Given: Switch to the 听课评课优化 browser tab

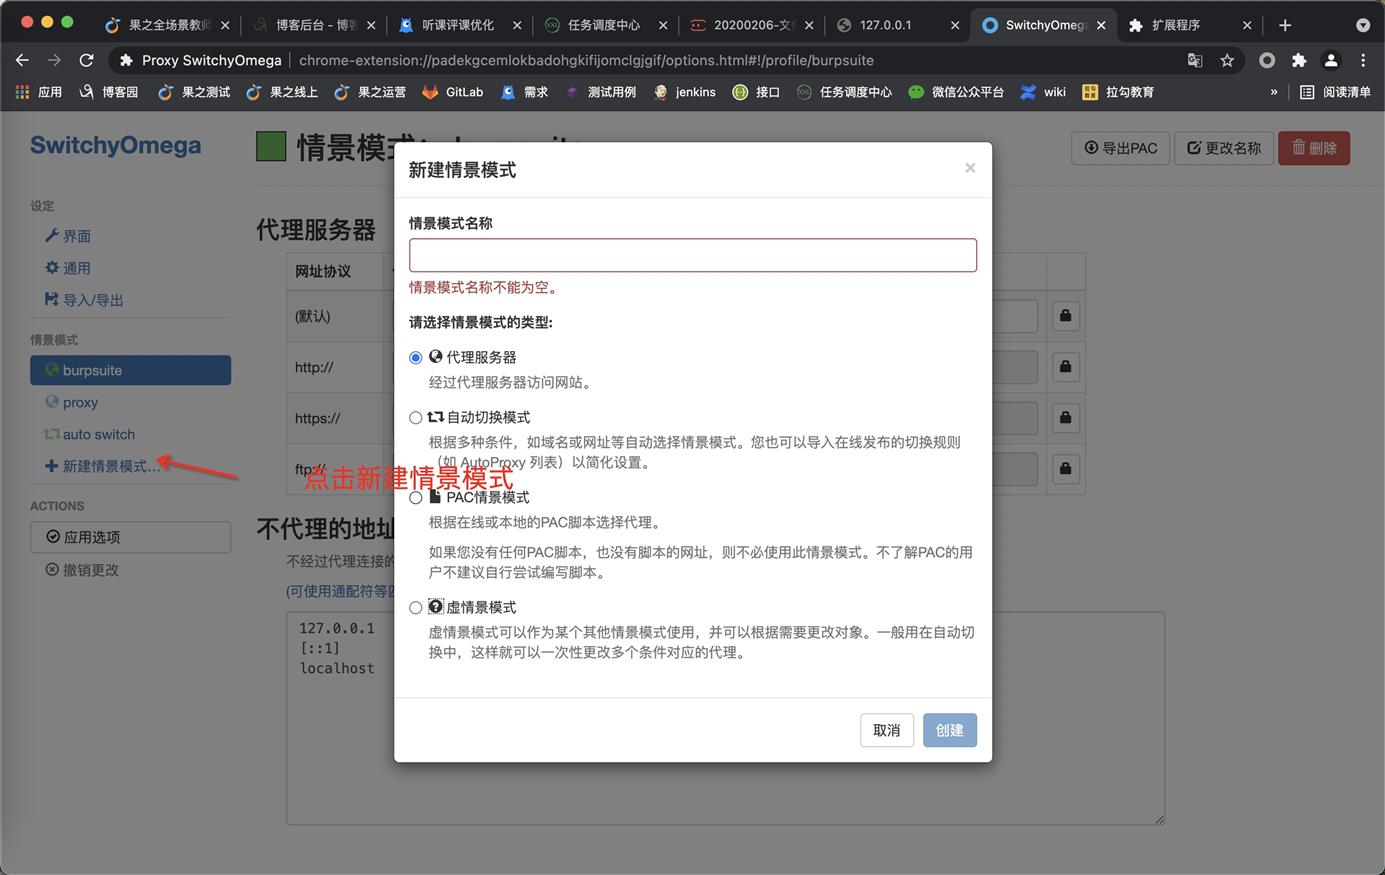Looking at the screenshot, I should (460, 25).
